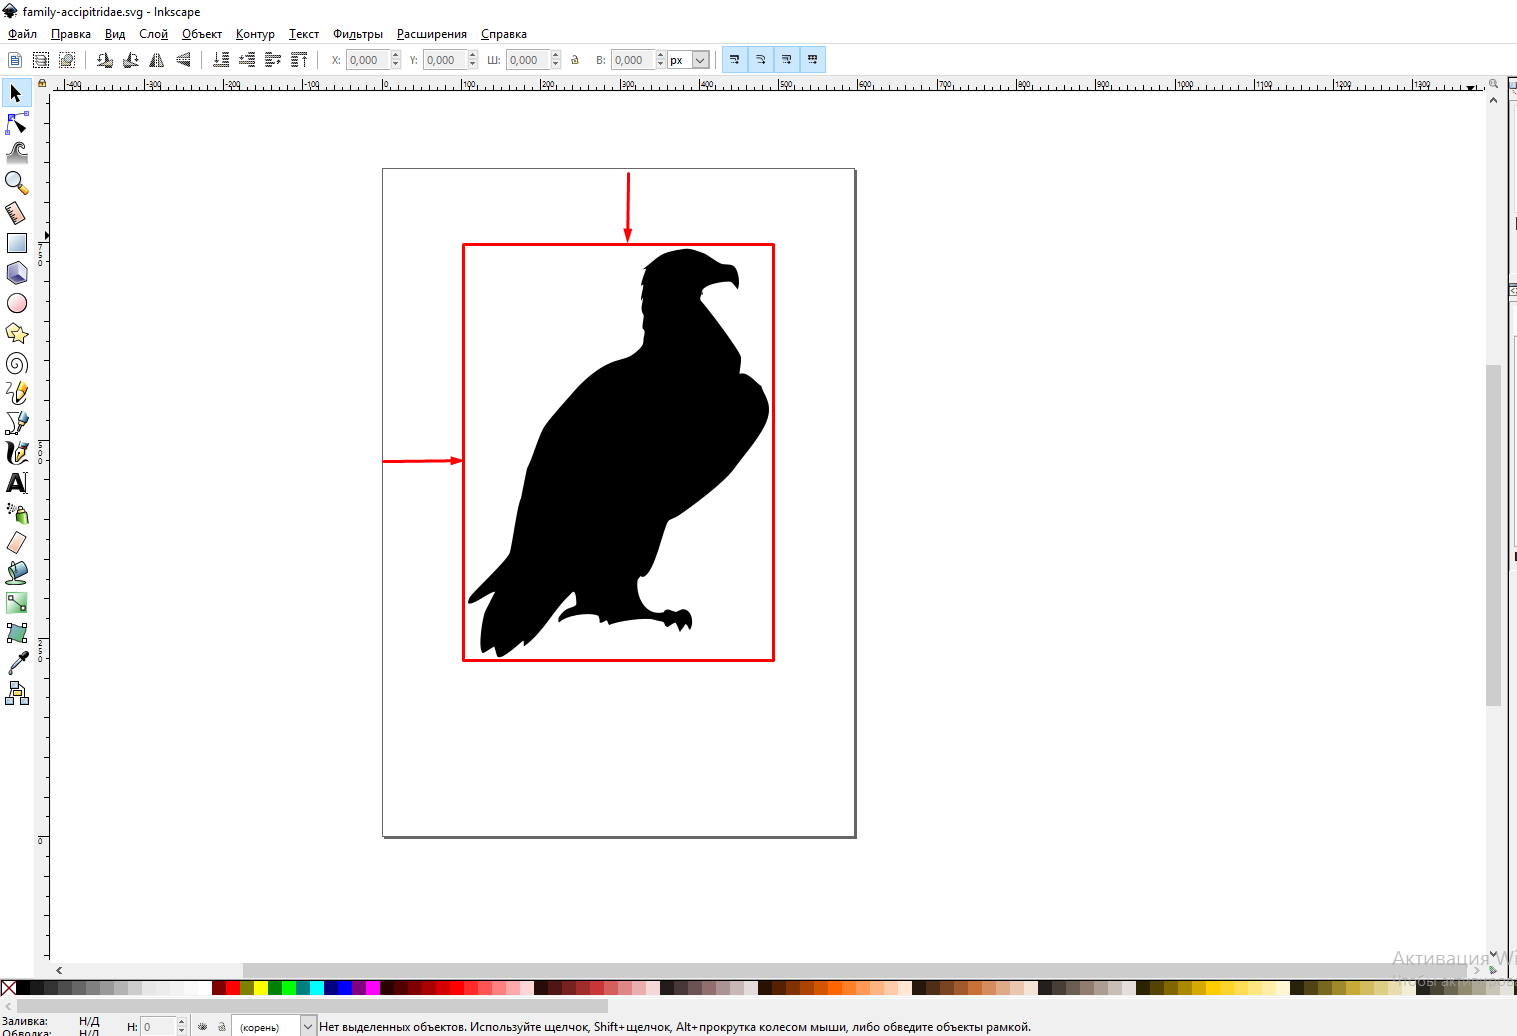The height and width of the screenshot is (1036, 1517).
Task: Select the Tweak objects tool
Action: 16,153
